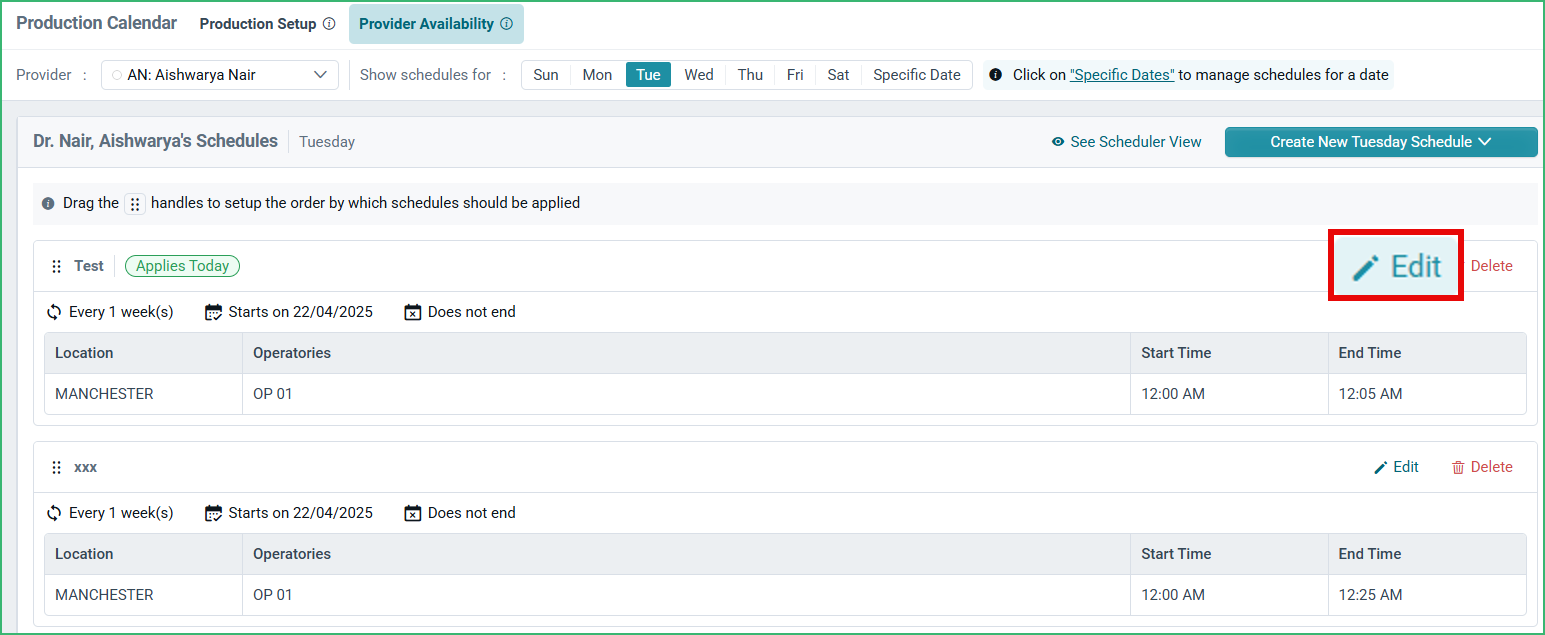Image resolution: width=1545 pixels, height=635 pixels.
Task: Click trash icon for xxx schedule
Action: click(x=1458, y=467)
